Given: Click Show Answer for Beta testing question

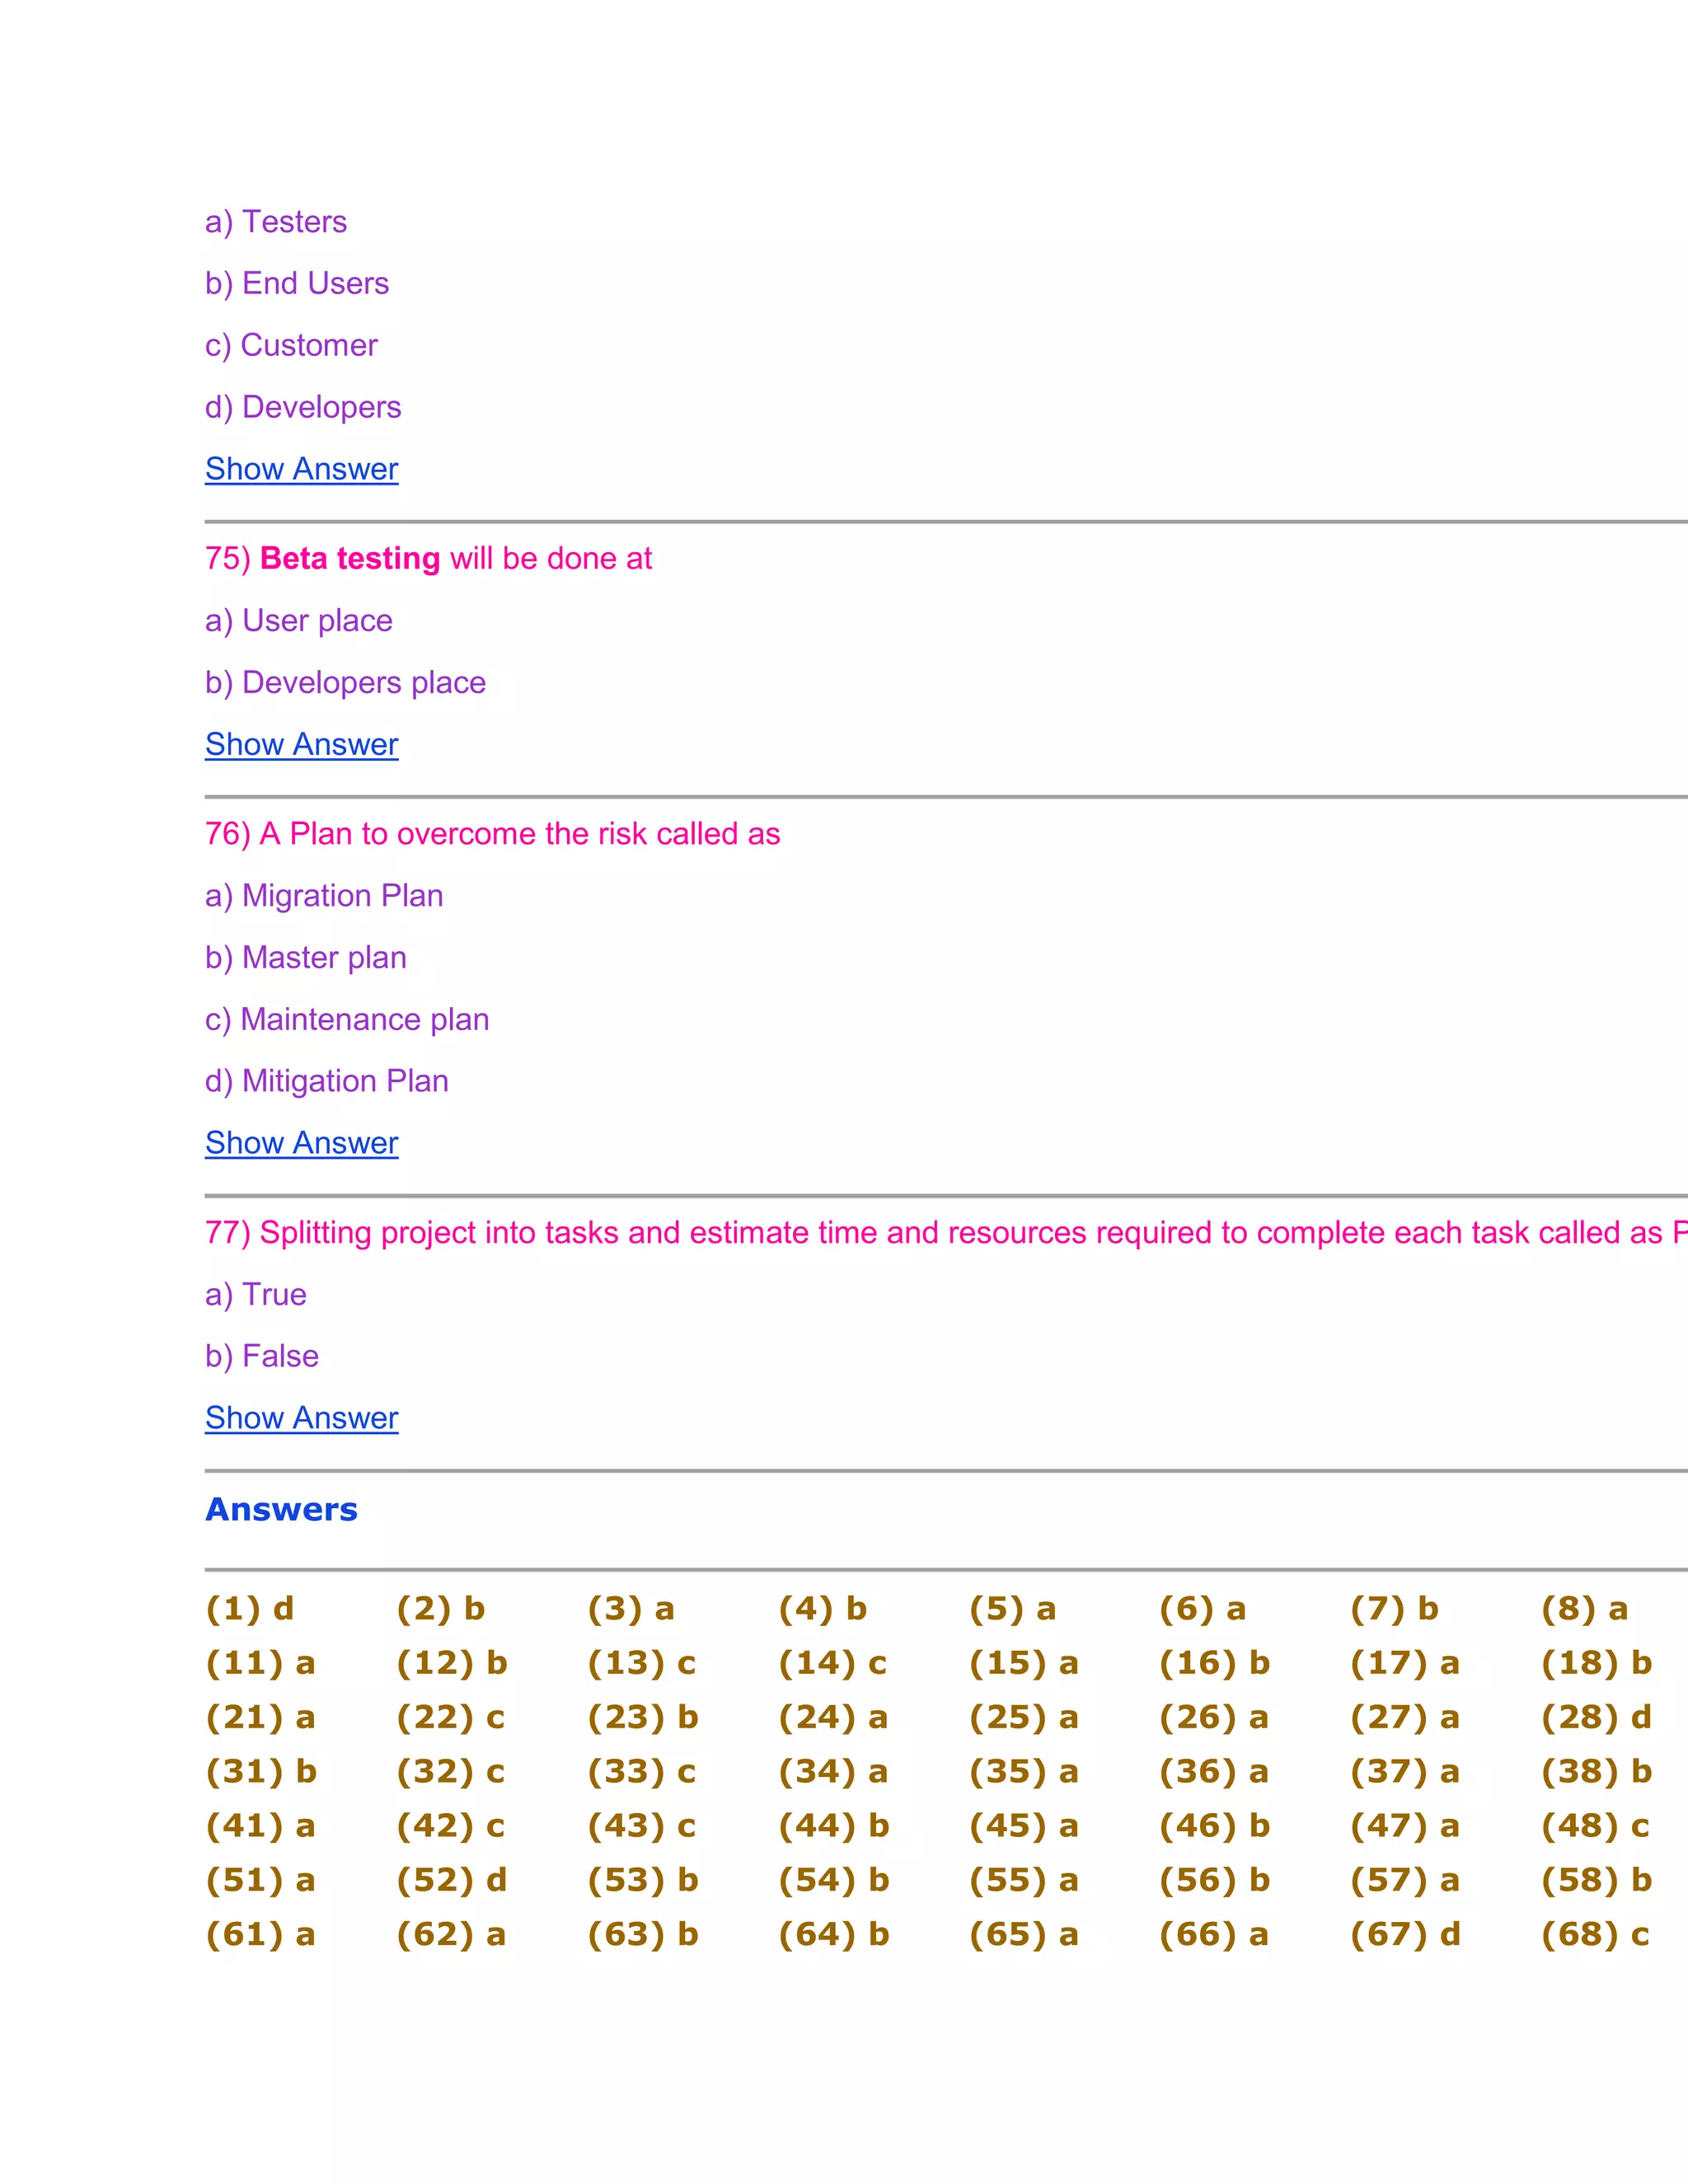Looking at the screenshot, I should point(301,744).
